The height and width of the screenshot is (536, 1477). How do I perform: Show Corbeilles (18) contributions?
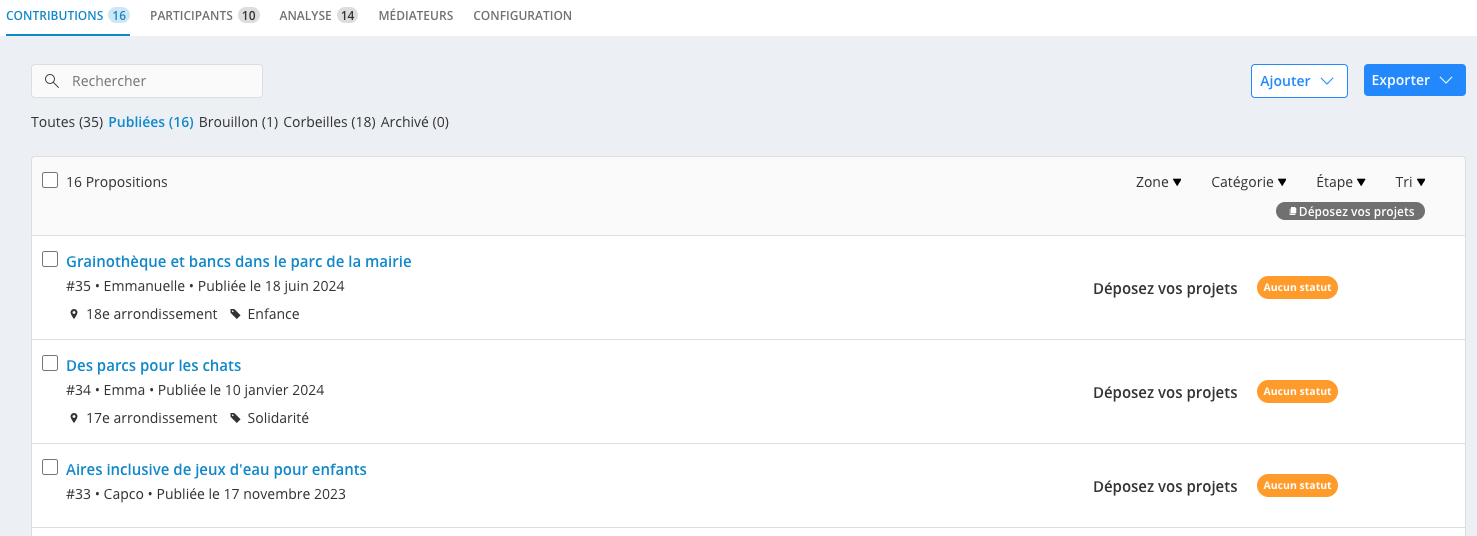(x=329, y=122)
